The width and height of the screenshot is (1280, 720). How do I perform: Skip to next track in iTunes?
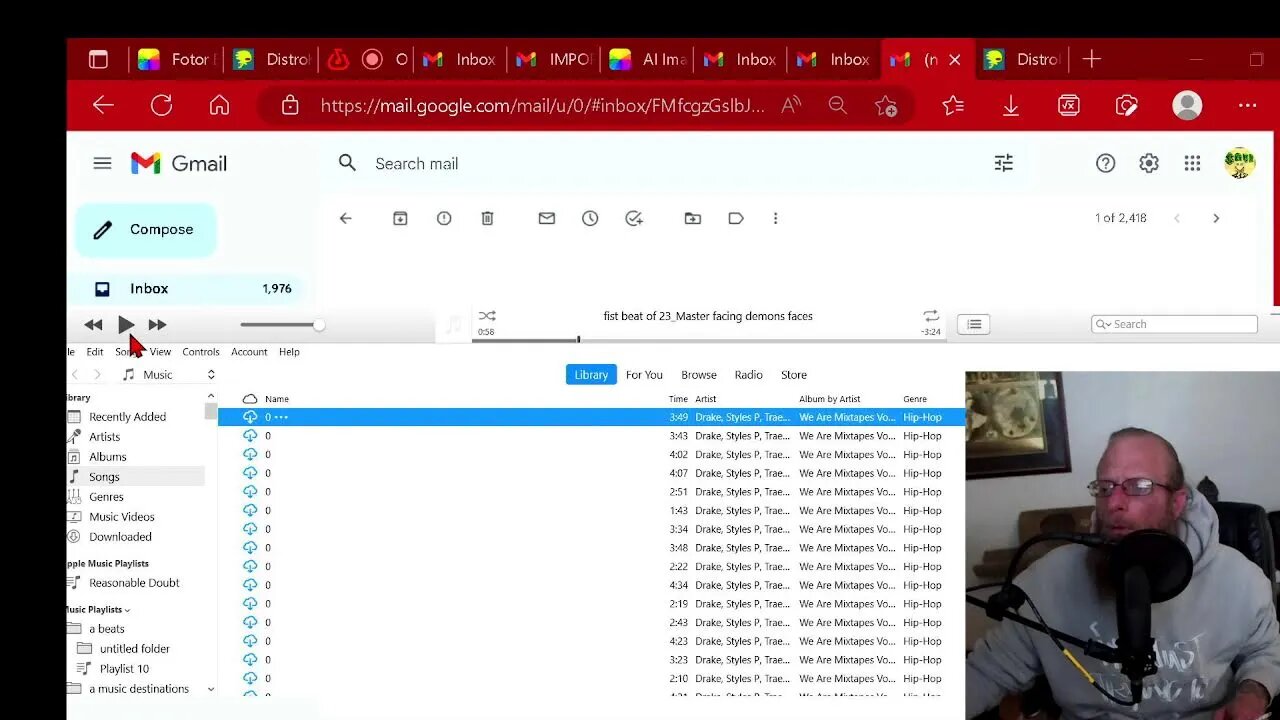pyautogui.click(x=157, y=324)
